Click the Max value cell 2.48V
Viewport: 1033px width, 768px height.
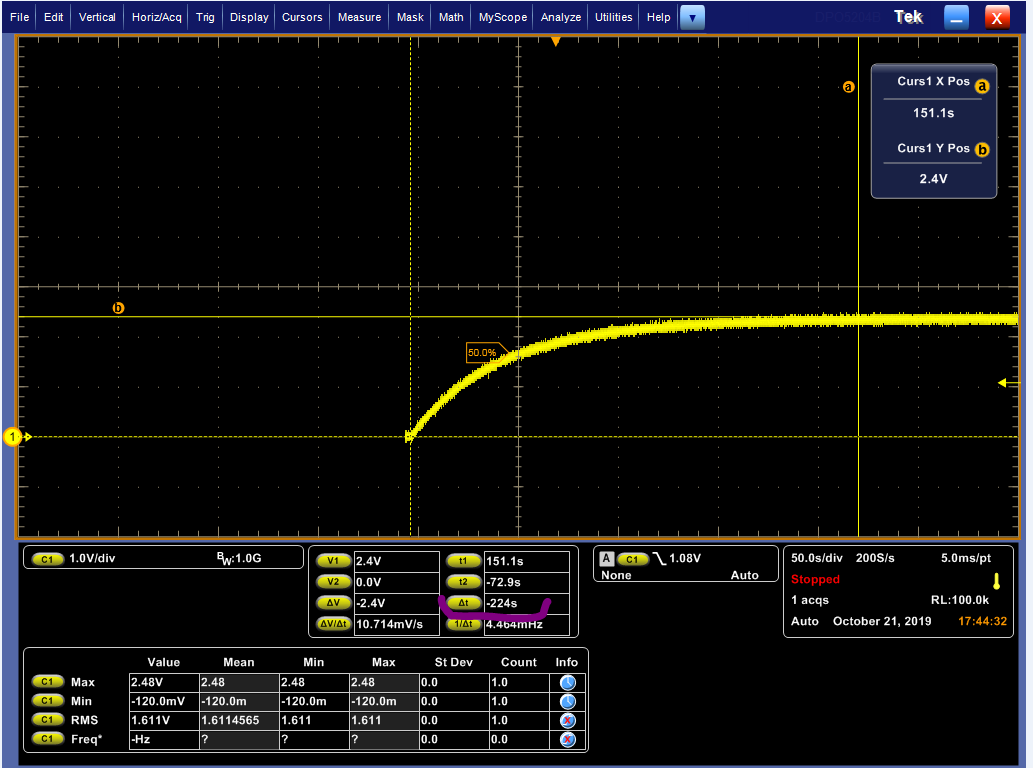[x=164, y=682]
